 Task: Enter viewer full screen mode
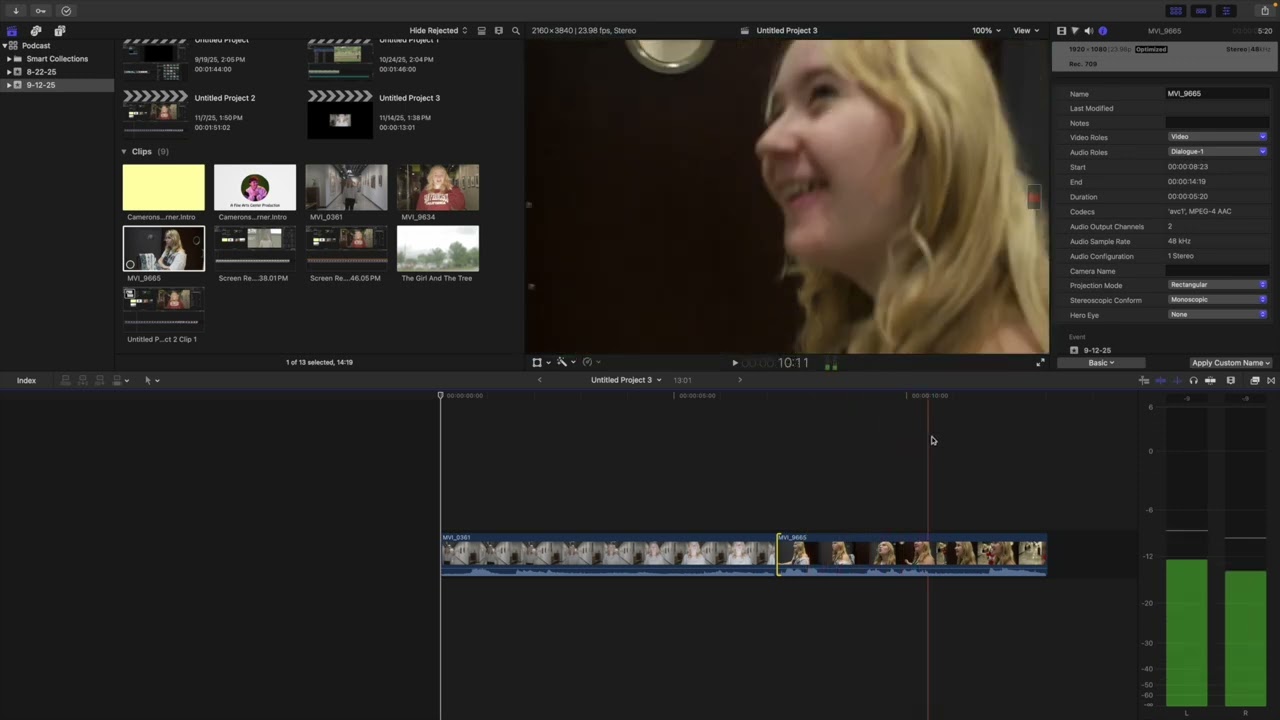[1040, 363]
